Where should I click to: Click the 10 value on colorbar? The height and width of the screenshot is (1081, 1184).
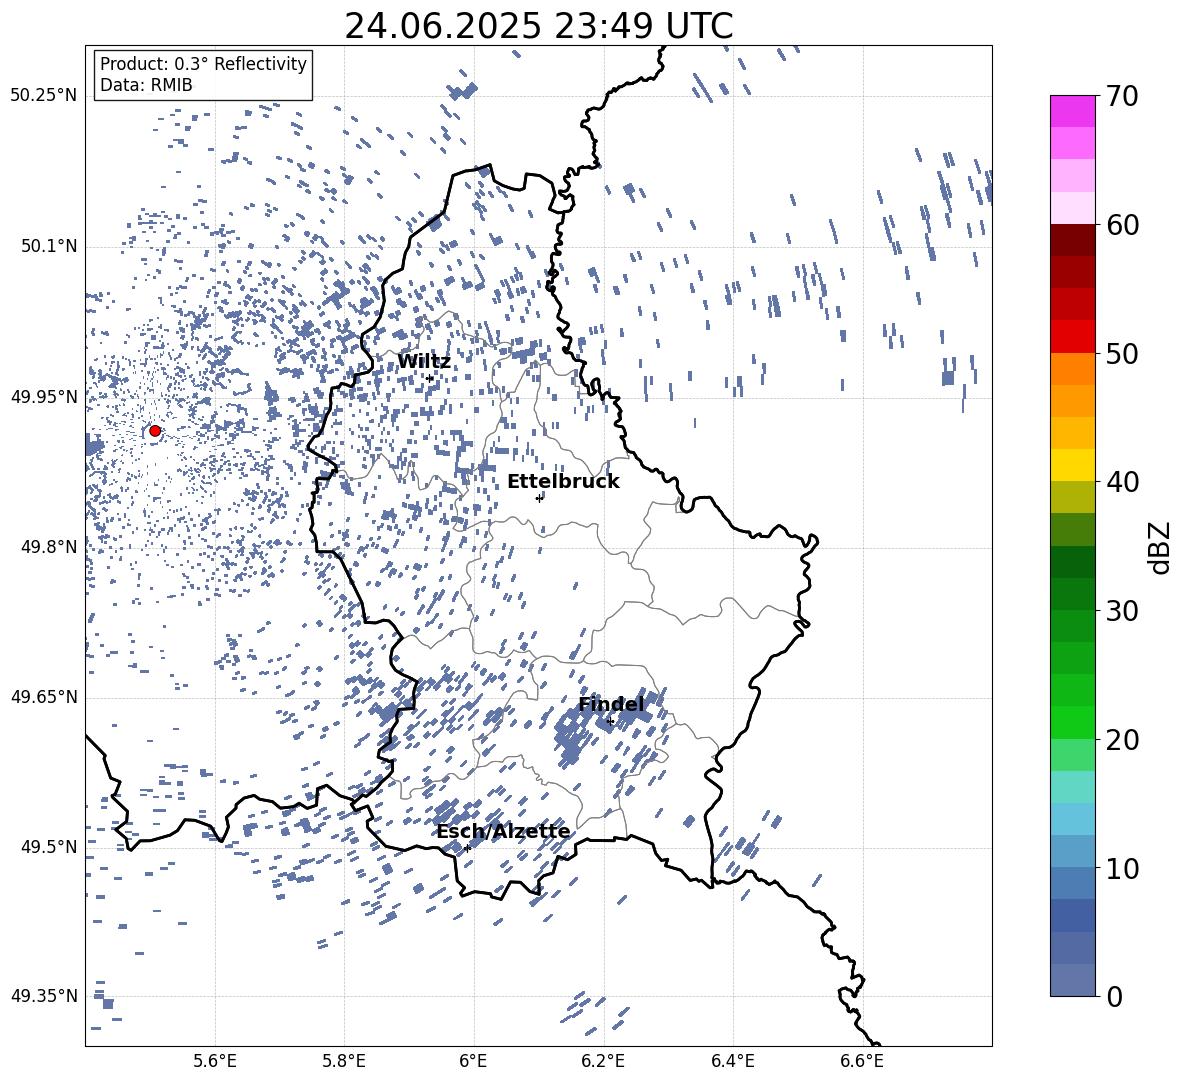1122,868
